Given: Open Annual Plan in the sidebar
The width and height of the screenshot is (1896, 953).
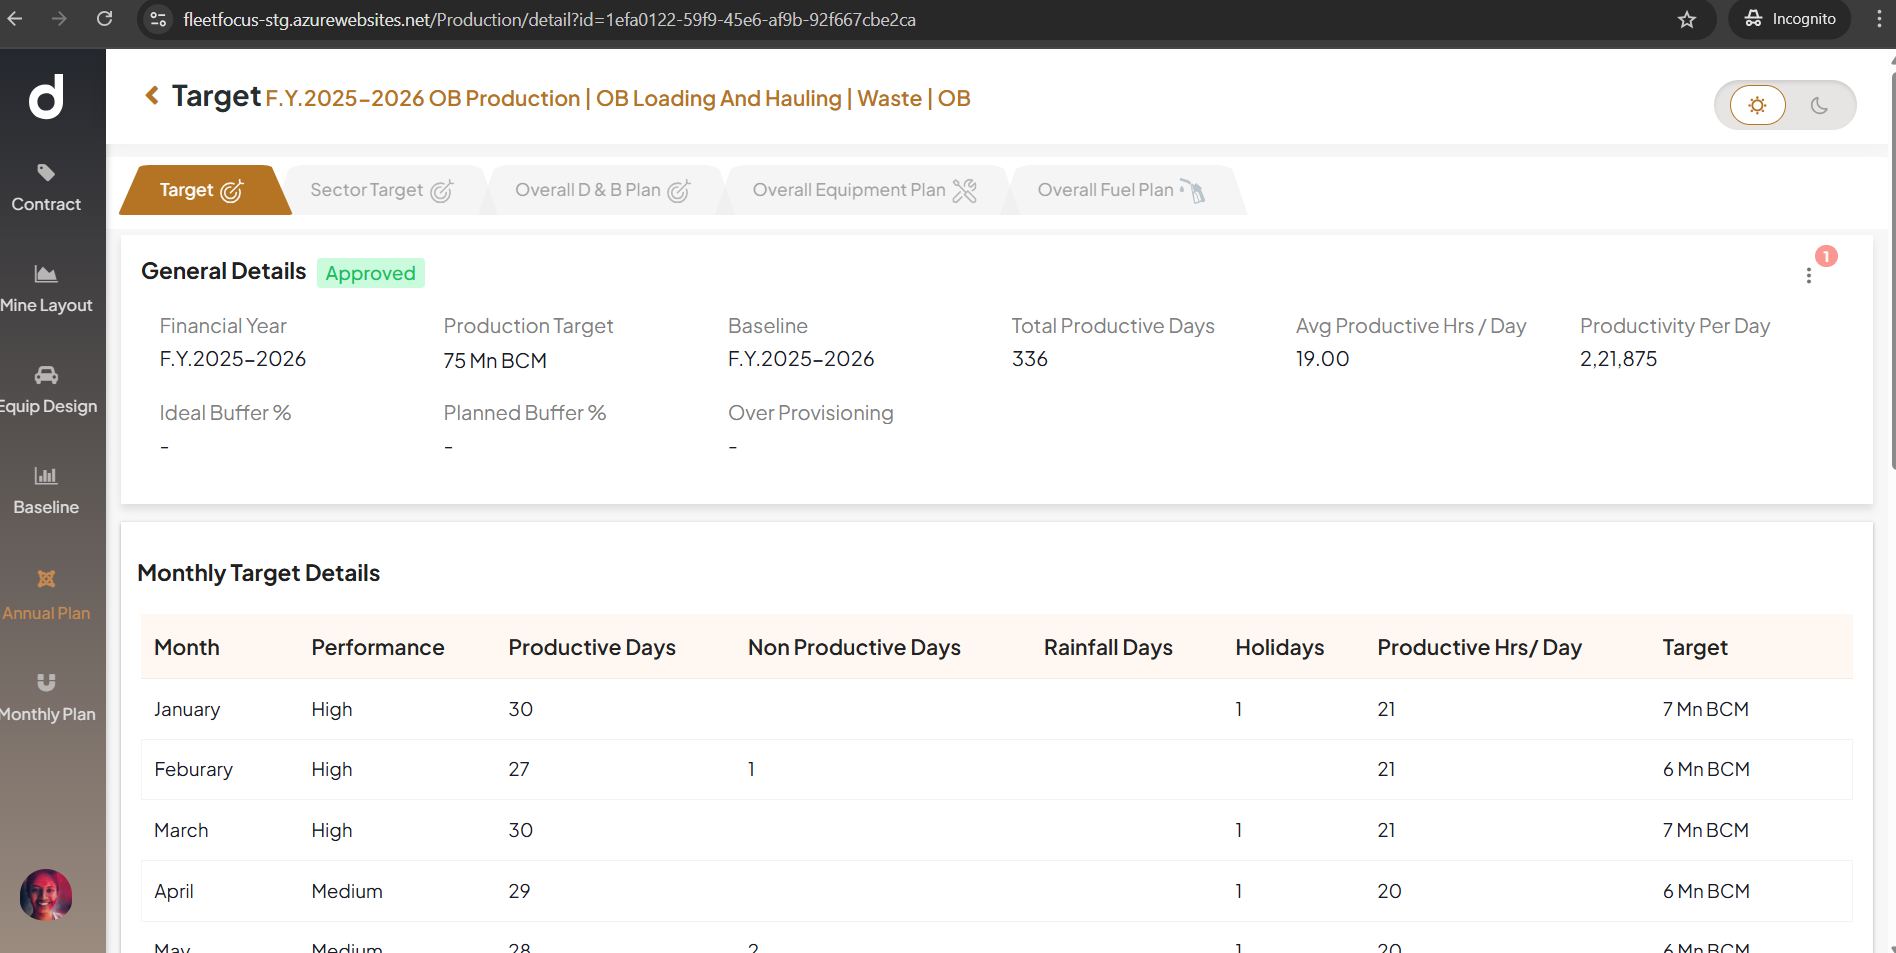Looking at the screenshot, I should pos(46,595).
